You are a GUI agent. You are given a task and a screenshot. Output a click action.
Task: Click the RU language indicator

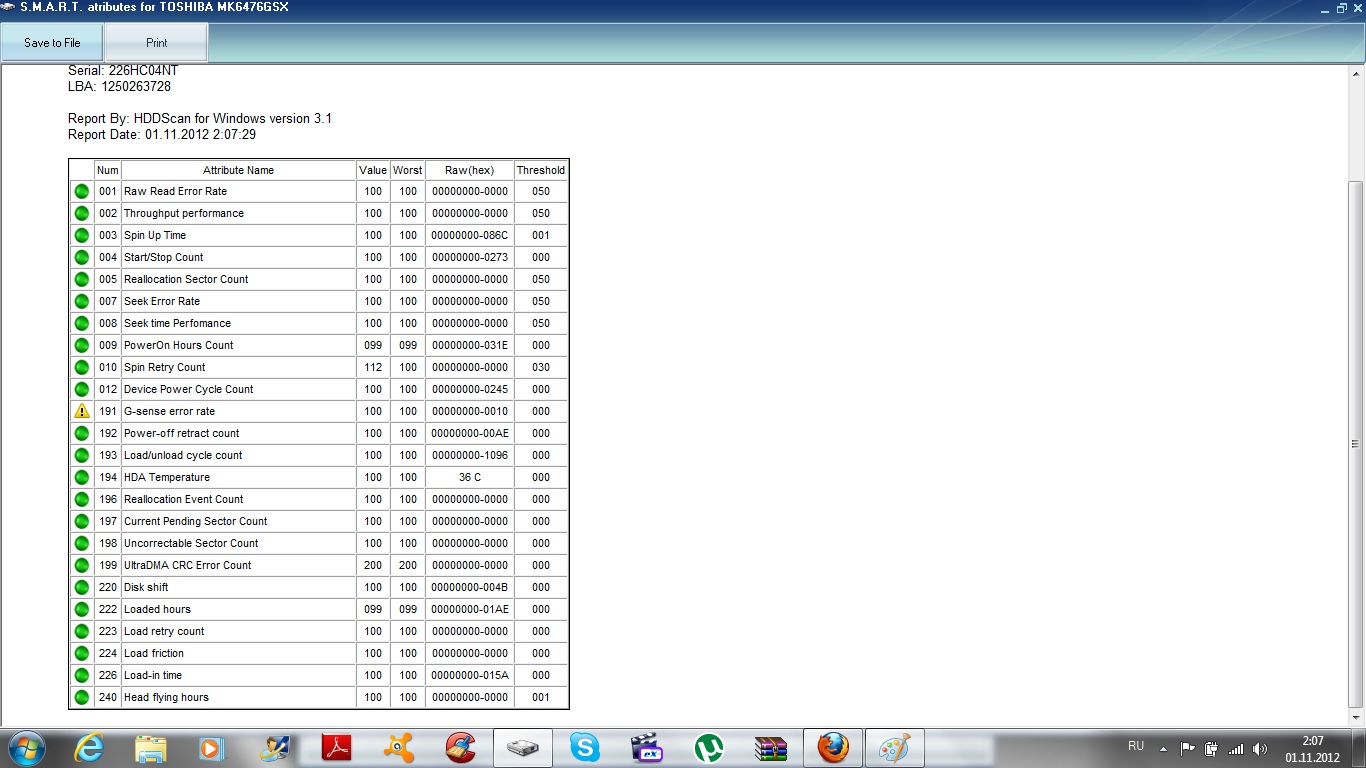click(1136, 746)
